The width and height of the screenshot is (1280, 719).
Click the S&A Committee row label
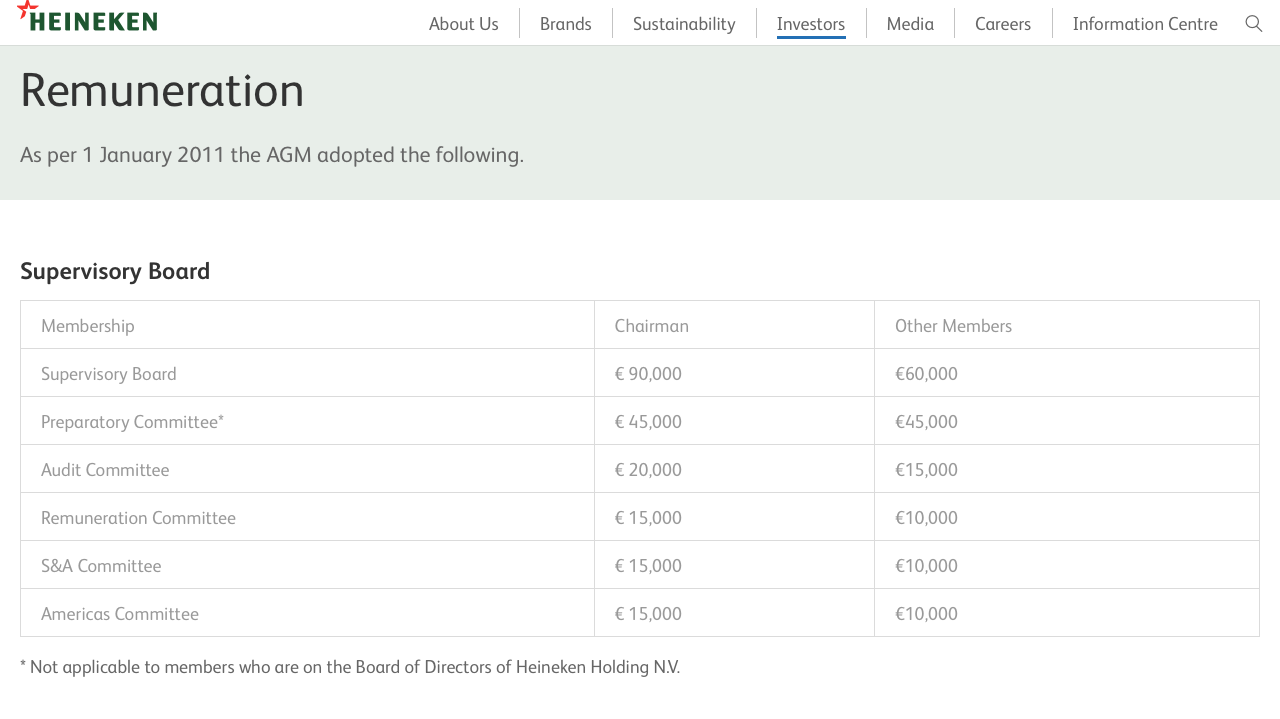[x=101, y=566]
